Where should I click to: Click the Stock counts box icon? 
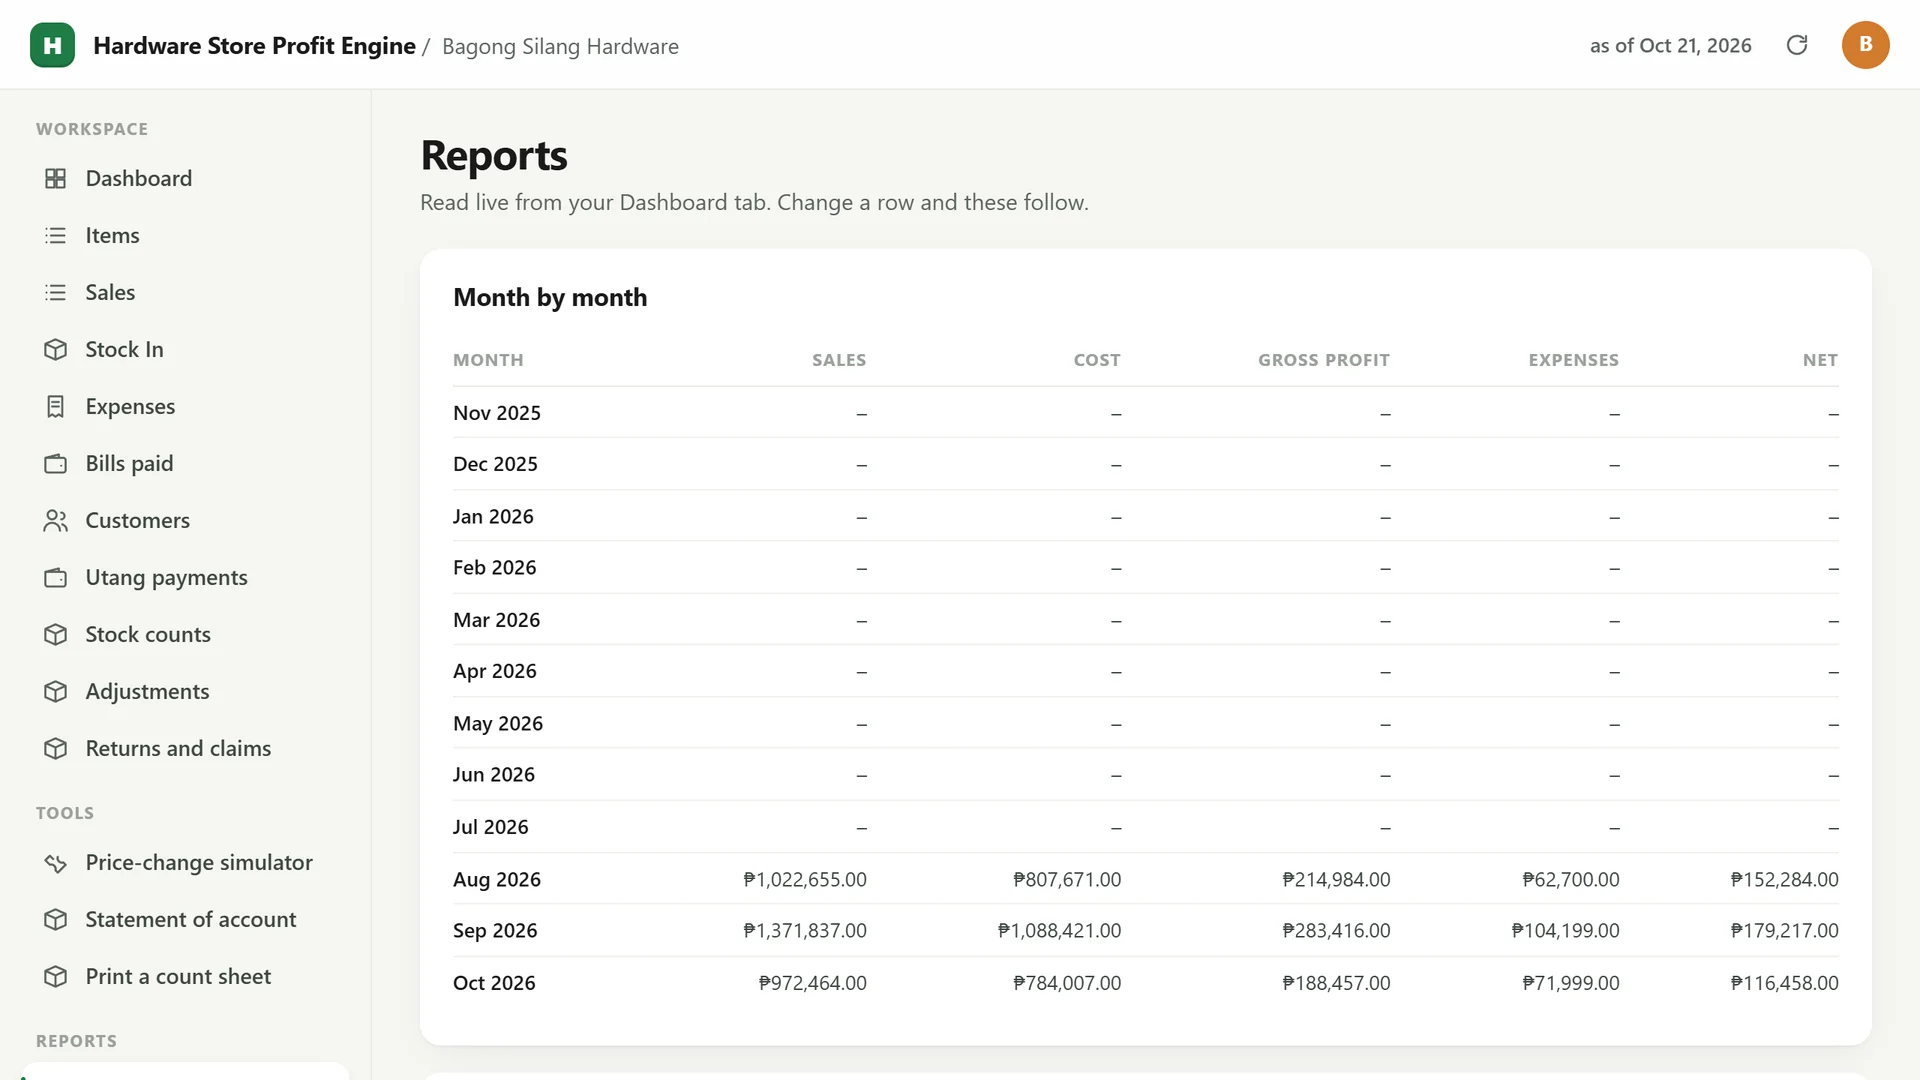pyautogui.click(x=56, y=634)
